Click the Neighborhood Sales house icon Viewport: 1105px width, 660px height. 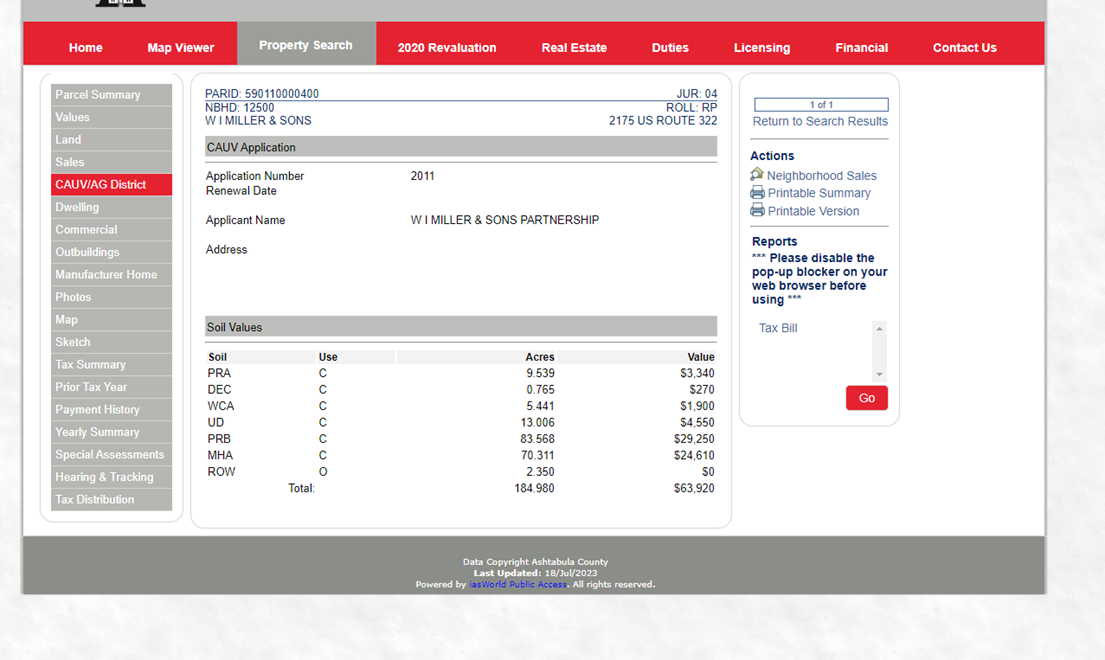(757, 175)
